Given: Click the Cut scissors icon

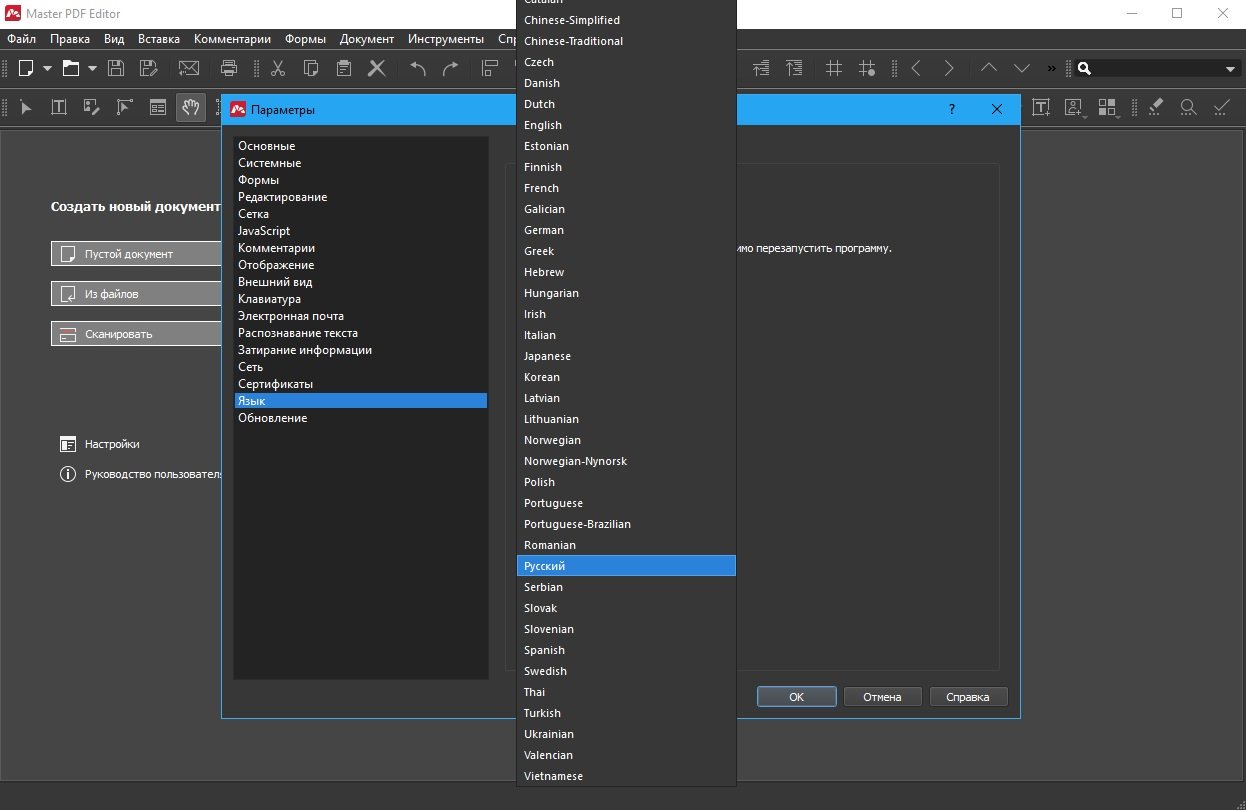Looking at the screenshot, I should point(278,68).
